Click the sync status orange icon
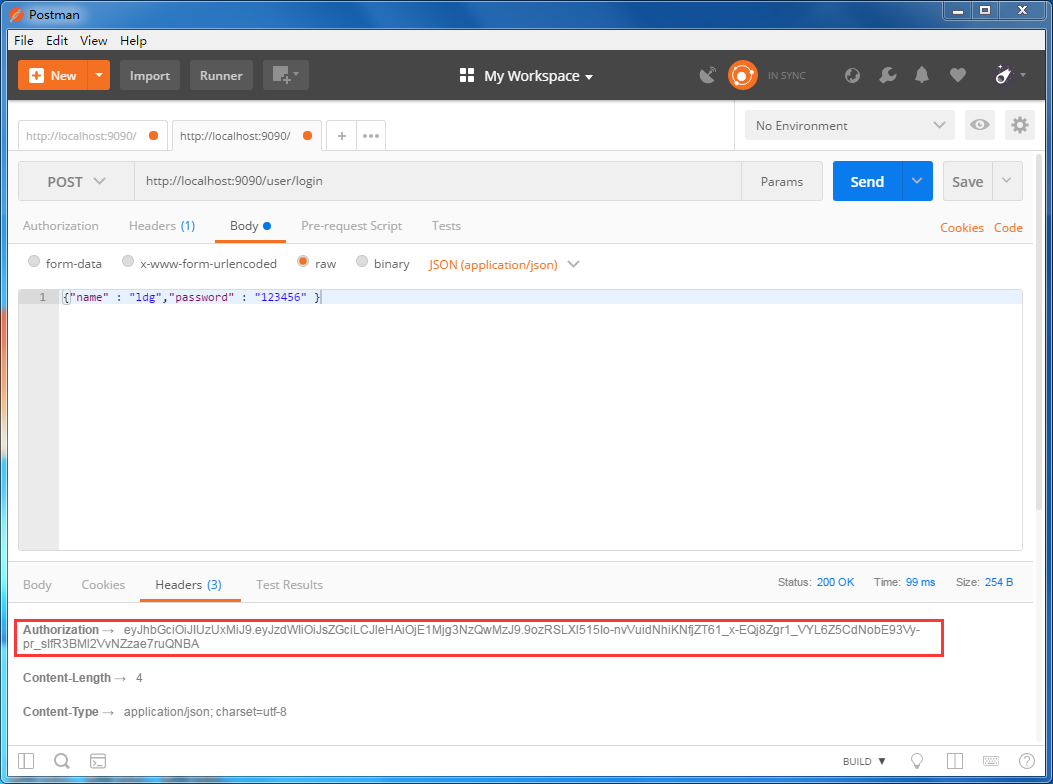This screenshot has width=1053, height=784. pos(742,75)
